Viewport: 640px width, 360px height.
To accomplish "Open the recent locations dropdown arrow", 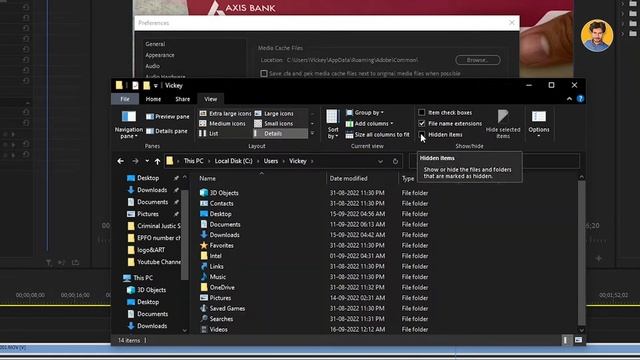I will coord(147,161).
